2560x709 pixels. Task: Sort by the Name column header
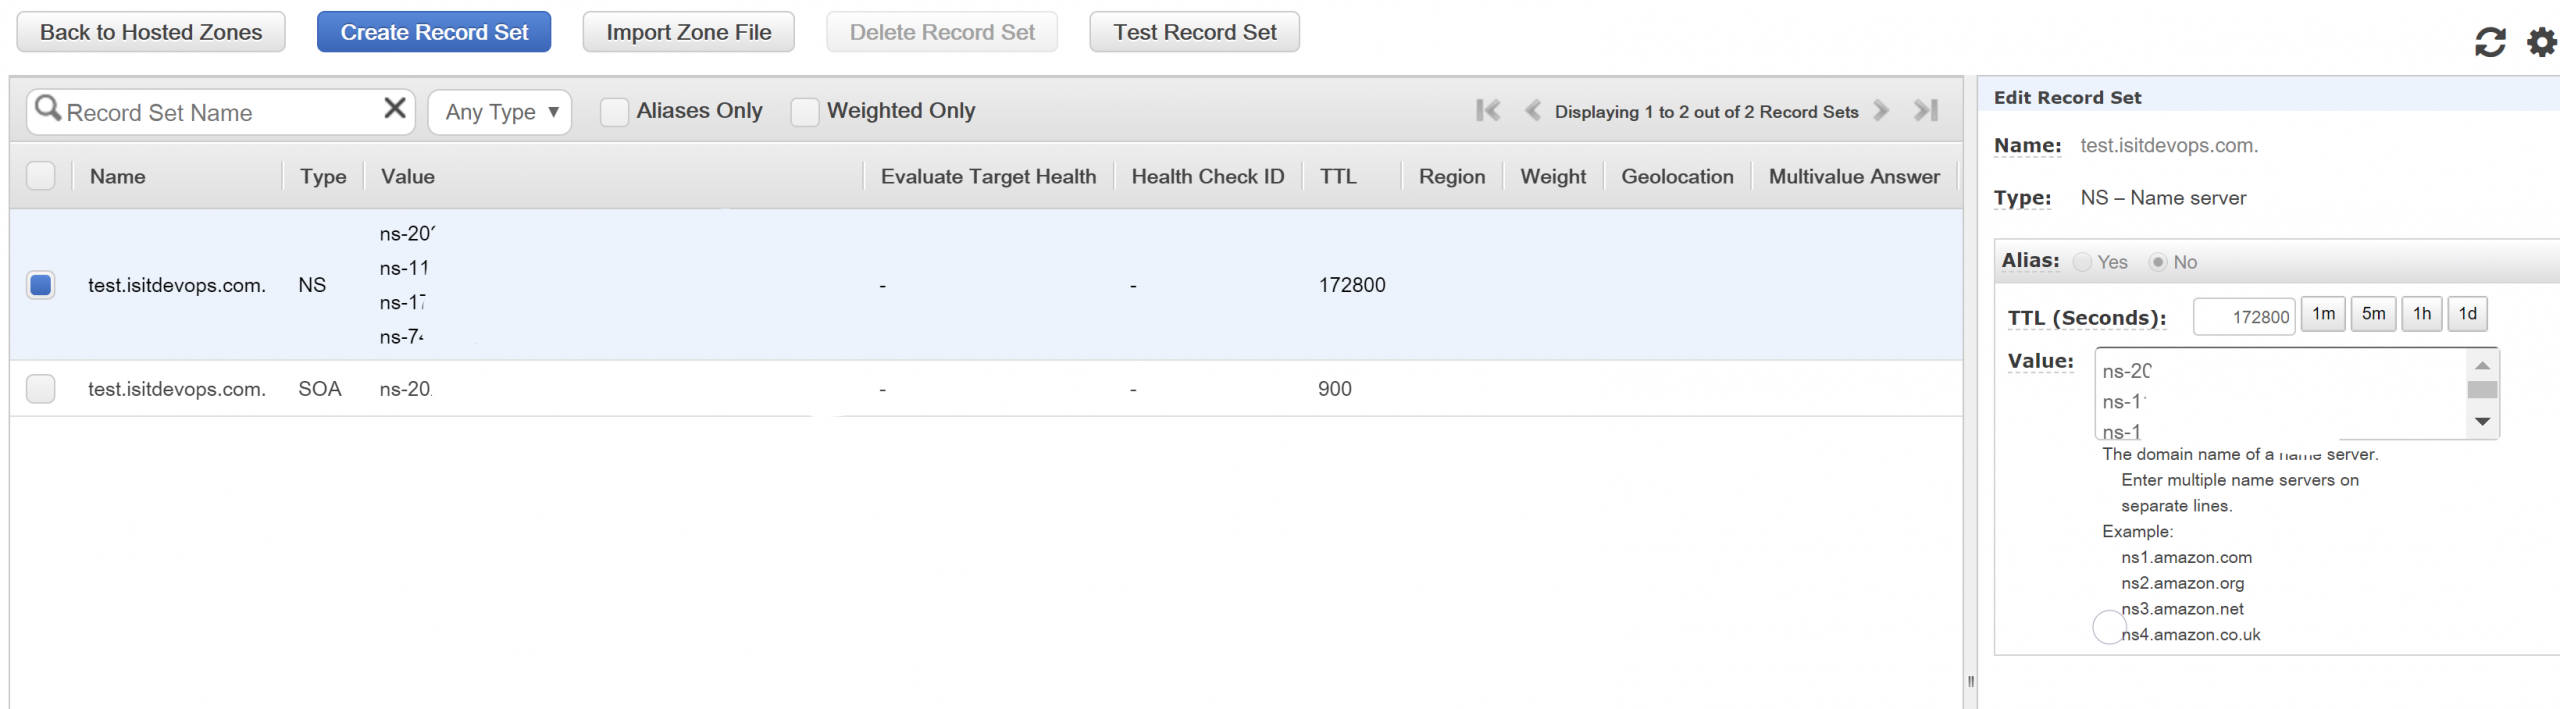(117, 177)
